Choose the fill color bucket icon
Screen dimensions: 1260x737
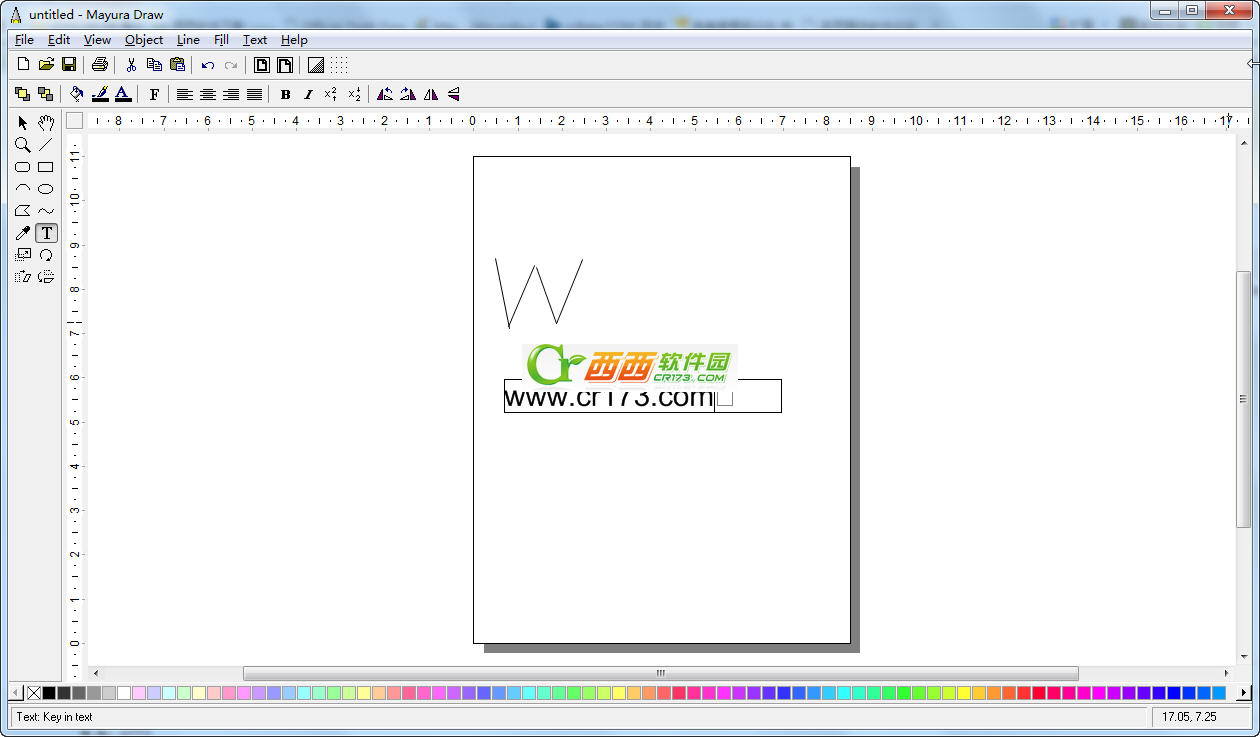pyautogui.click(x=77, y=94)
